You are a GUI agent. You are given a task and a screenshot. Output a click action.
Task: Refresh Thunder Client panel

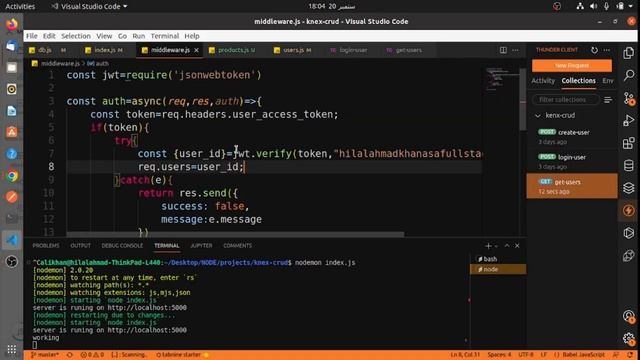(x=594, y=50)
